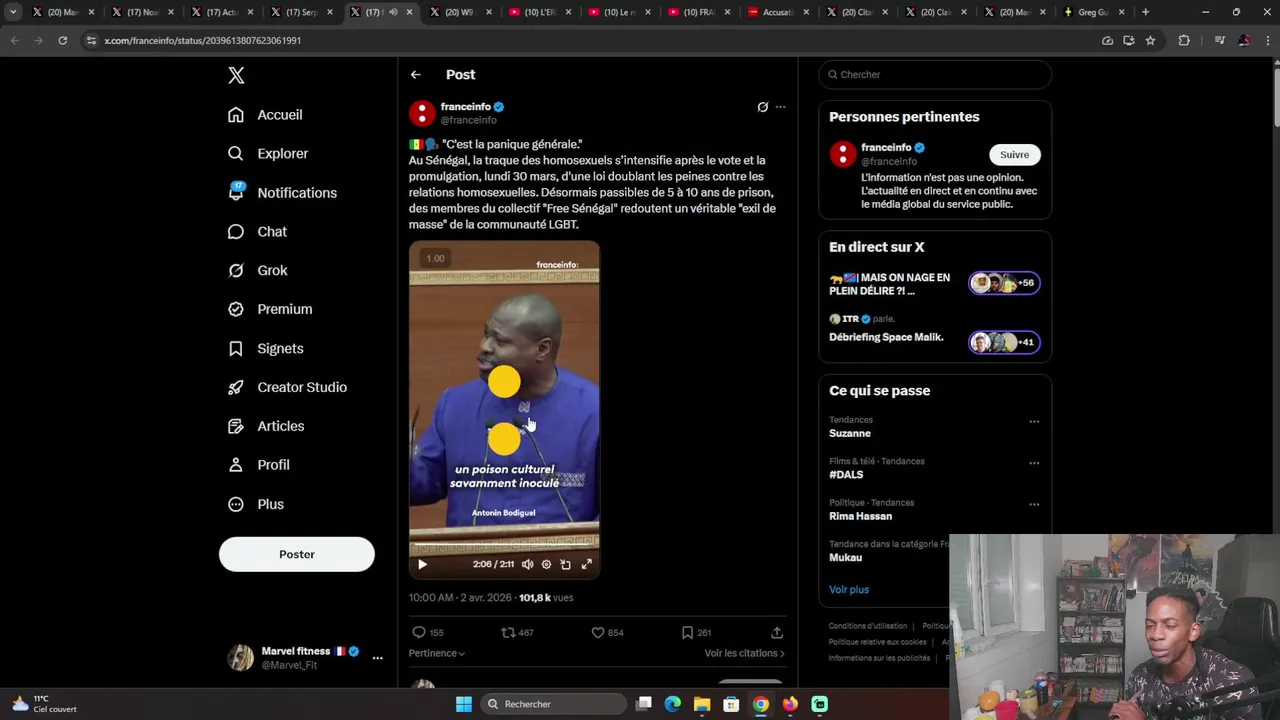Reply to the post via comment icon
This screenshot has width=1280, height=720.
point(419,632)
